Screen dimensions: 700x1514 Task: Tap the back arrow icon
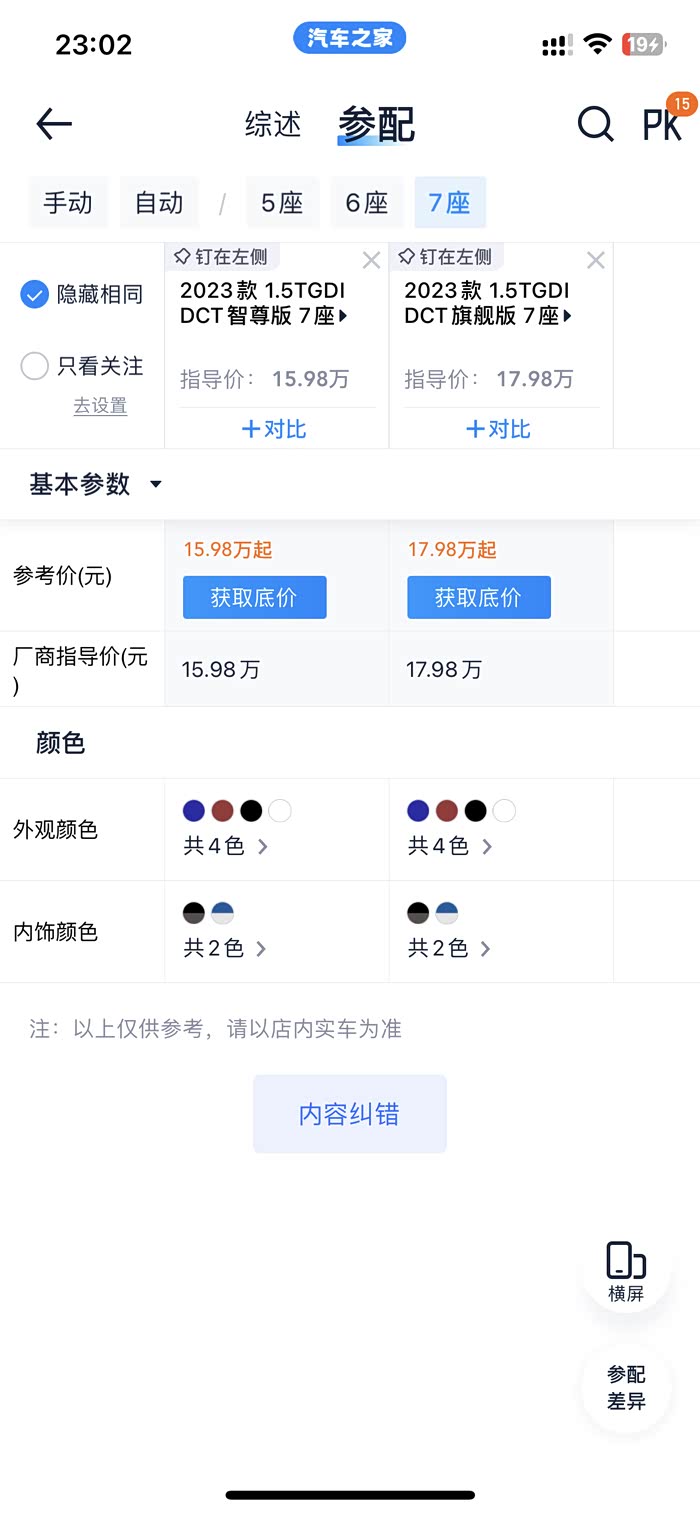[54, 124]
